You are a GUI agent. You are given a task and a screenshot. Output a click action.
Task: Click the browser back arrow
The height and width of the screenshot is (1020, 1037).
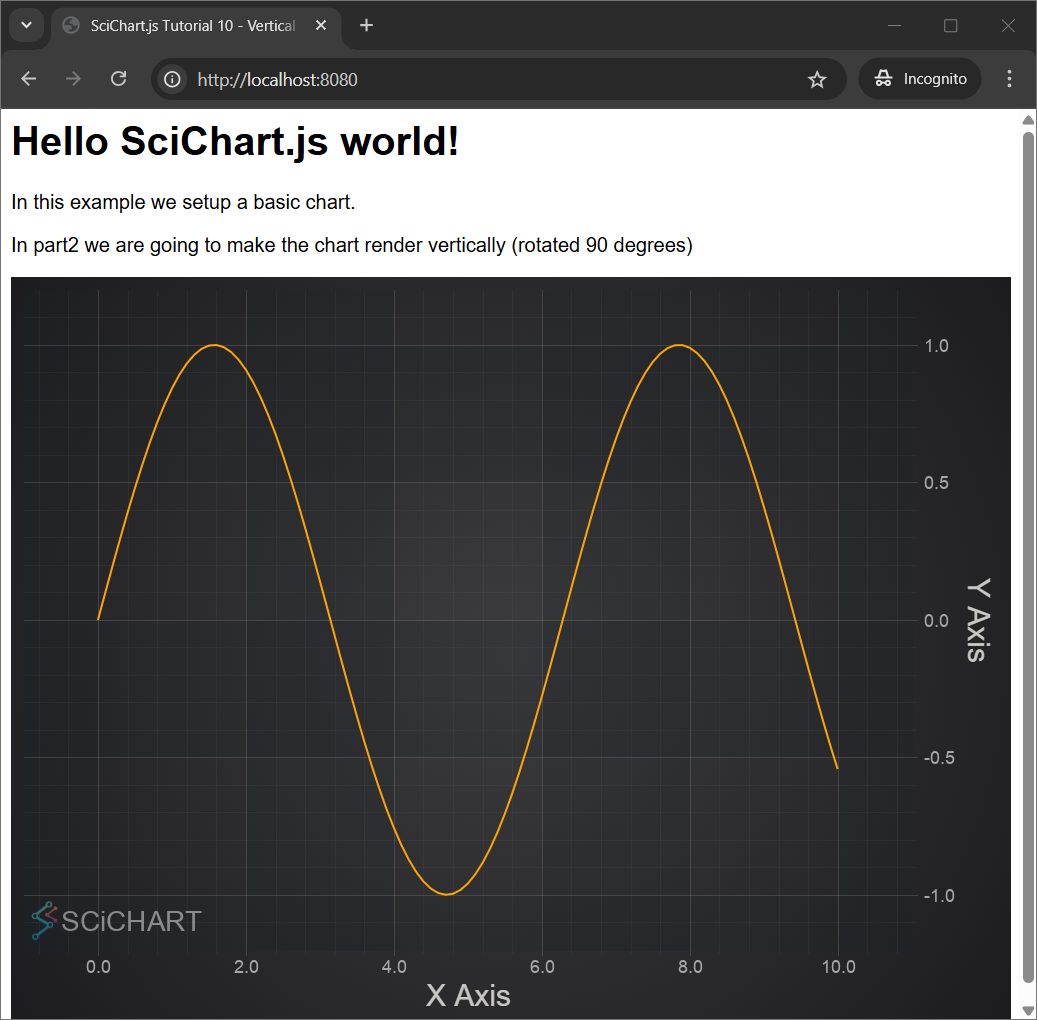[x=28, y=79]
